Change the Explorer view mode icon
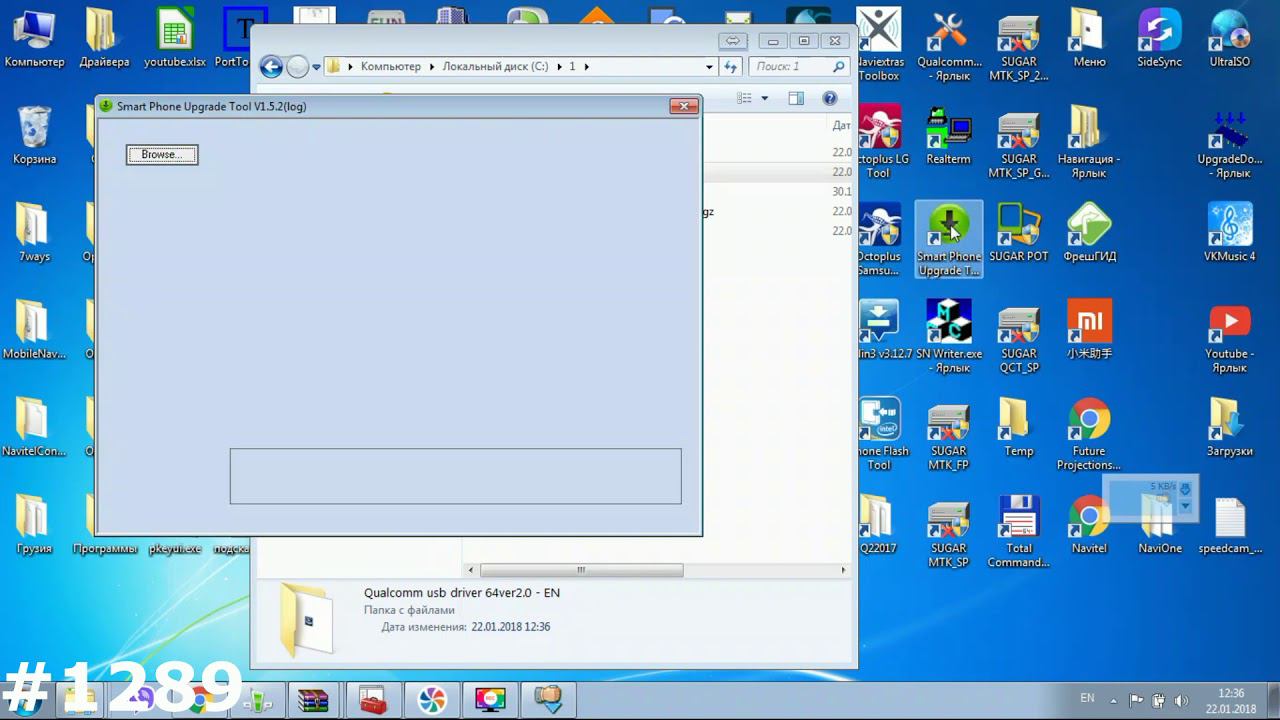Viewport: 1280px width, 720px height. tap(744, 98)
